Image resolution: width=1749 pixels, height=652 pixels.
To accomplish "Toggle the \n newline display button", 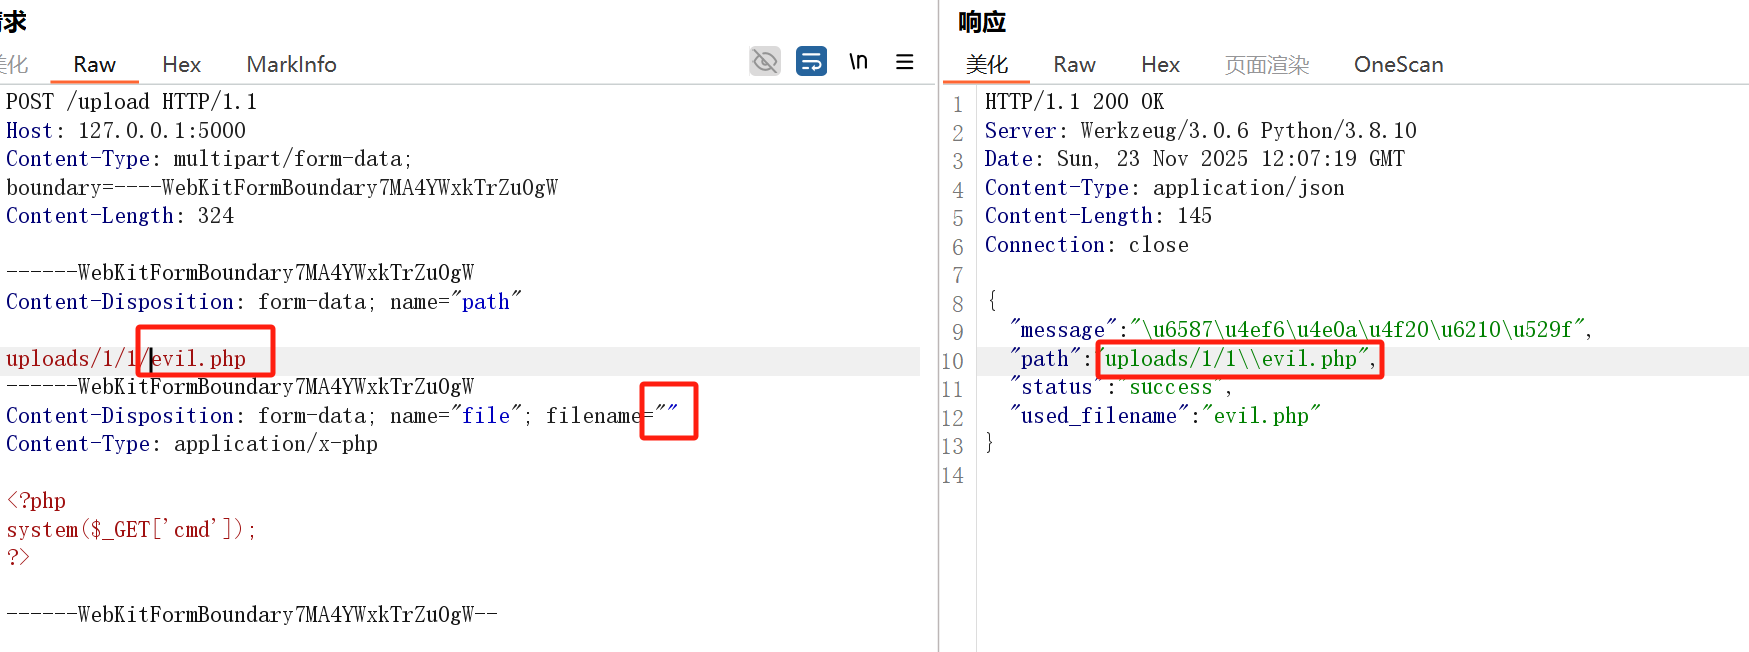I will tap(858, 62).
